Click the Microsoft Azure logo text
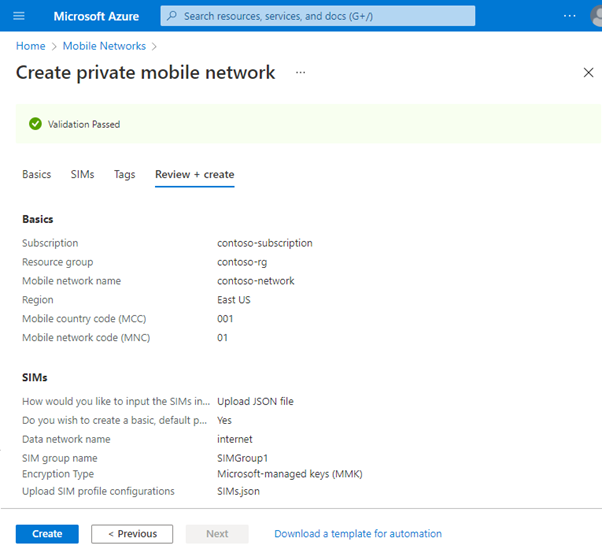 pos(96,16)
